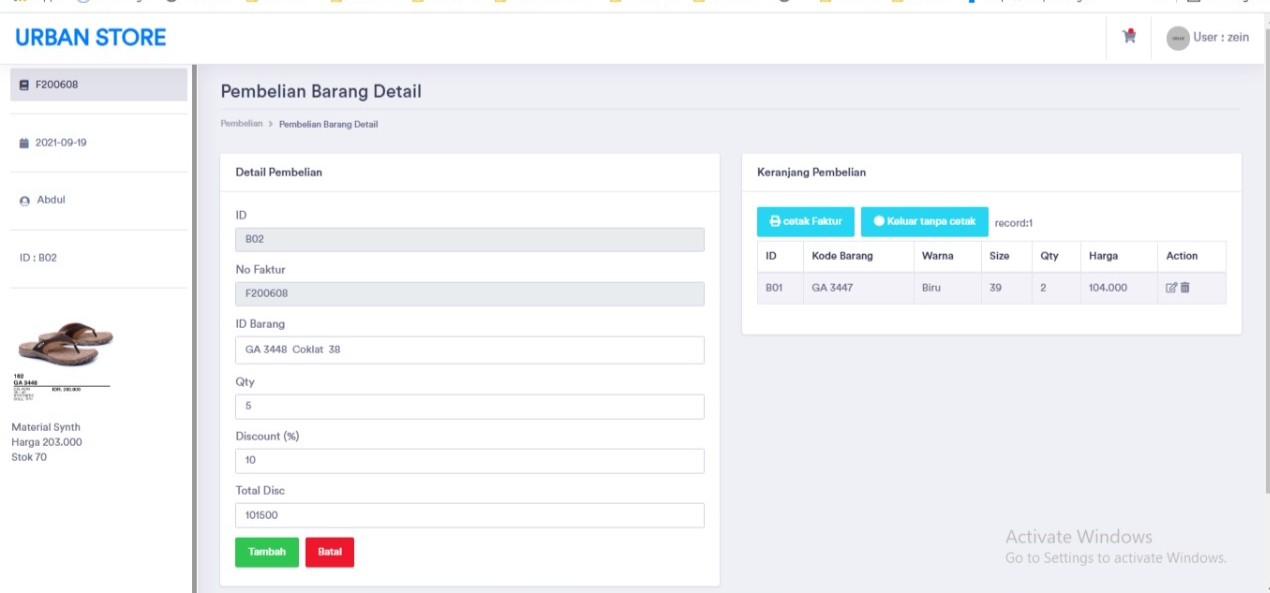This screenshot has width=1270, height=593.
Task: Click the Discount (%) input field
Action: click(469, 461)
